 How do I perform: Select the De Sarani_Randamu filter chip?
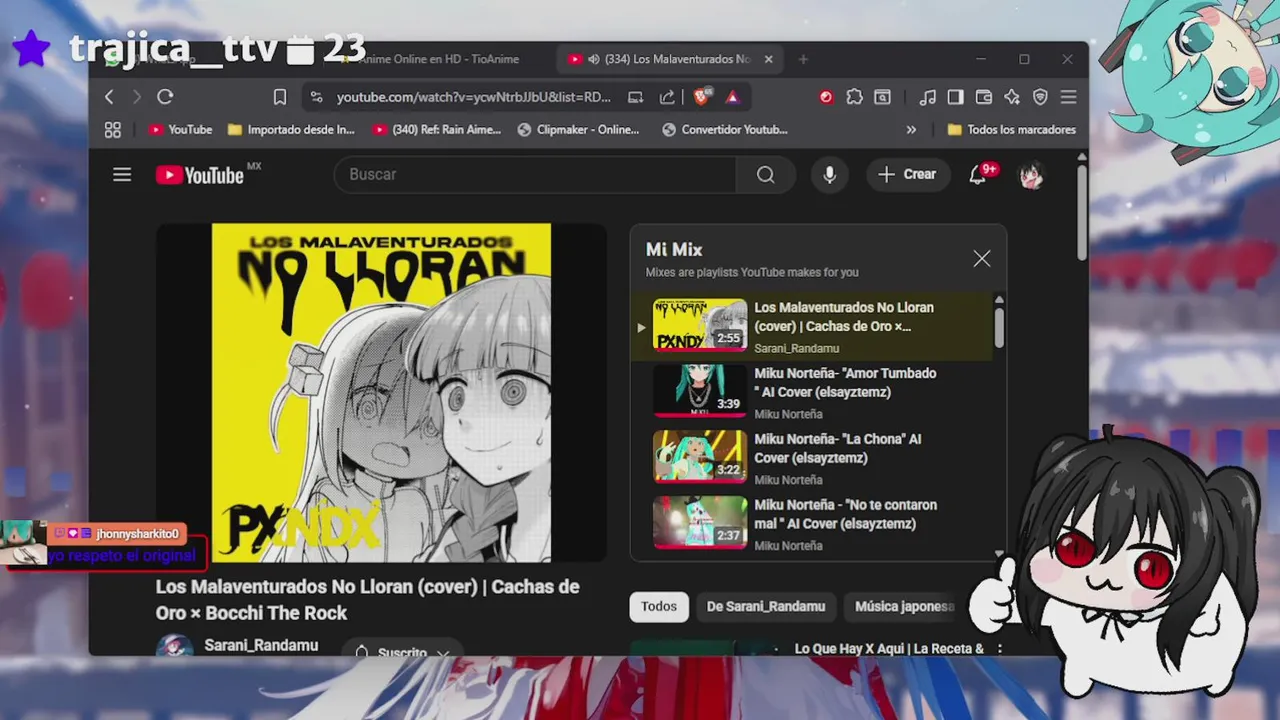766,607
